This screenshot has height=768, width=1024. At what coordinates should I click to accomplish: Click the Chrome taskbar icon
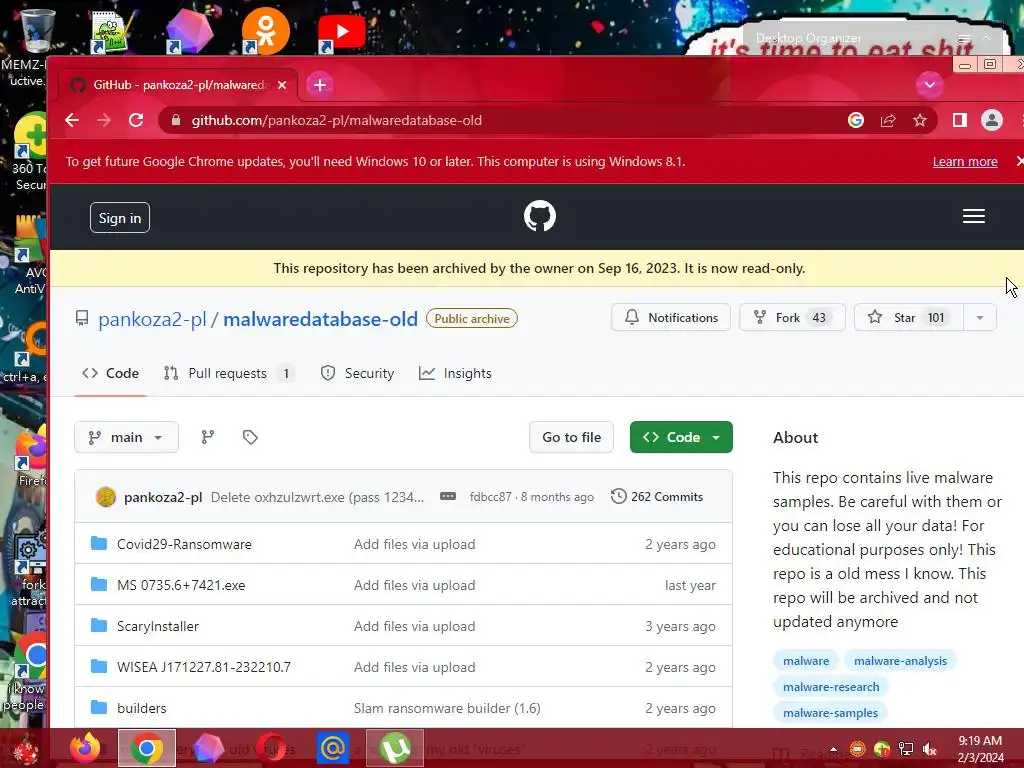click(x=147, y=748)
